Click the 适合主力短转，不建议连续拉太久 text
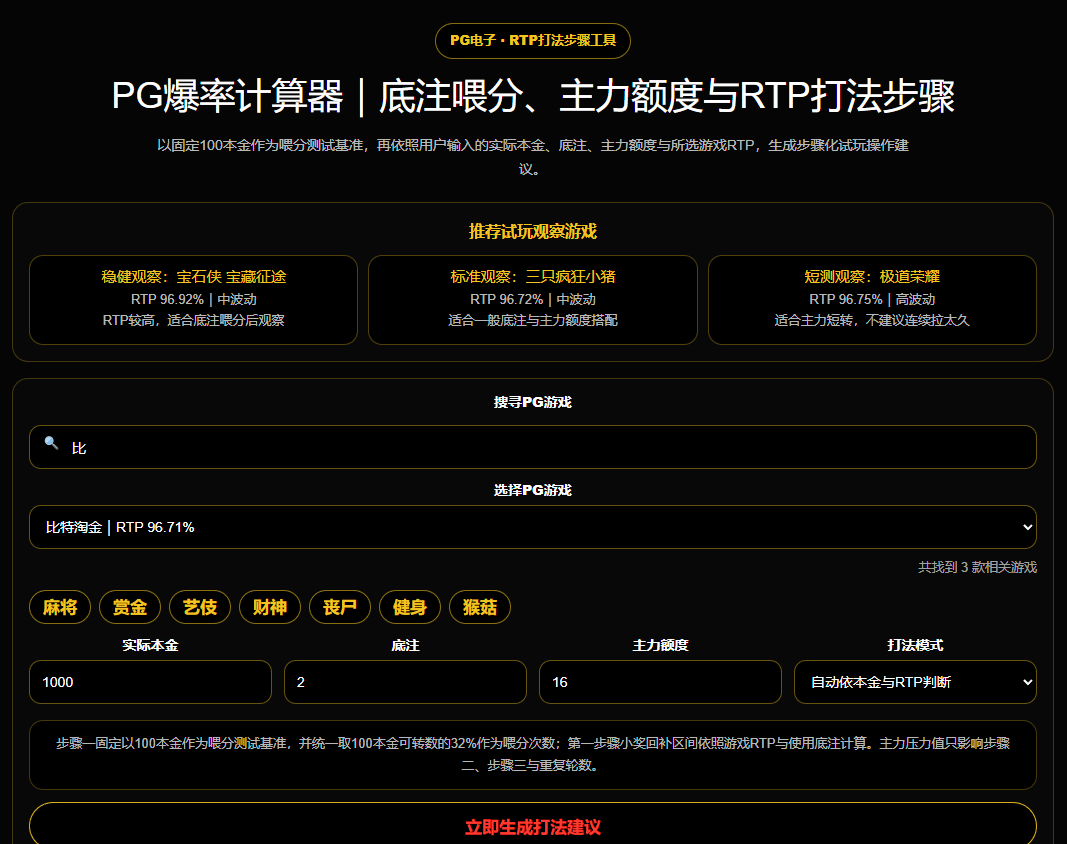Image resolution: width=1067 pixels, height=844 pixels. [872, 321]
